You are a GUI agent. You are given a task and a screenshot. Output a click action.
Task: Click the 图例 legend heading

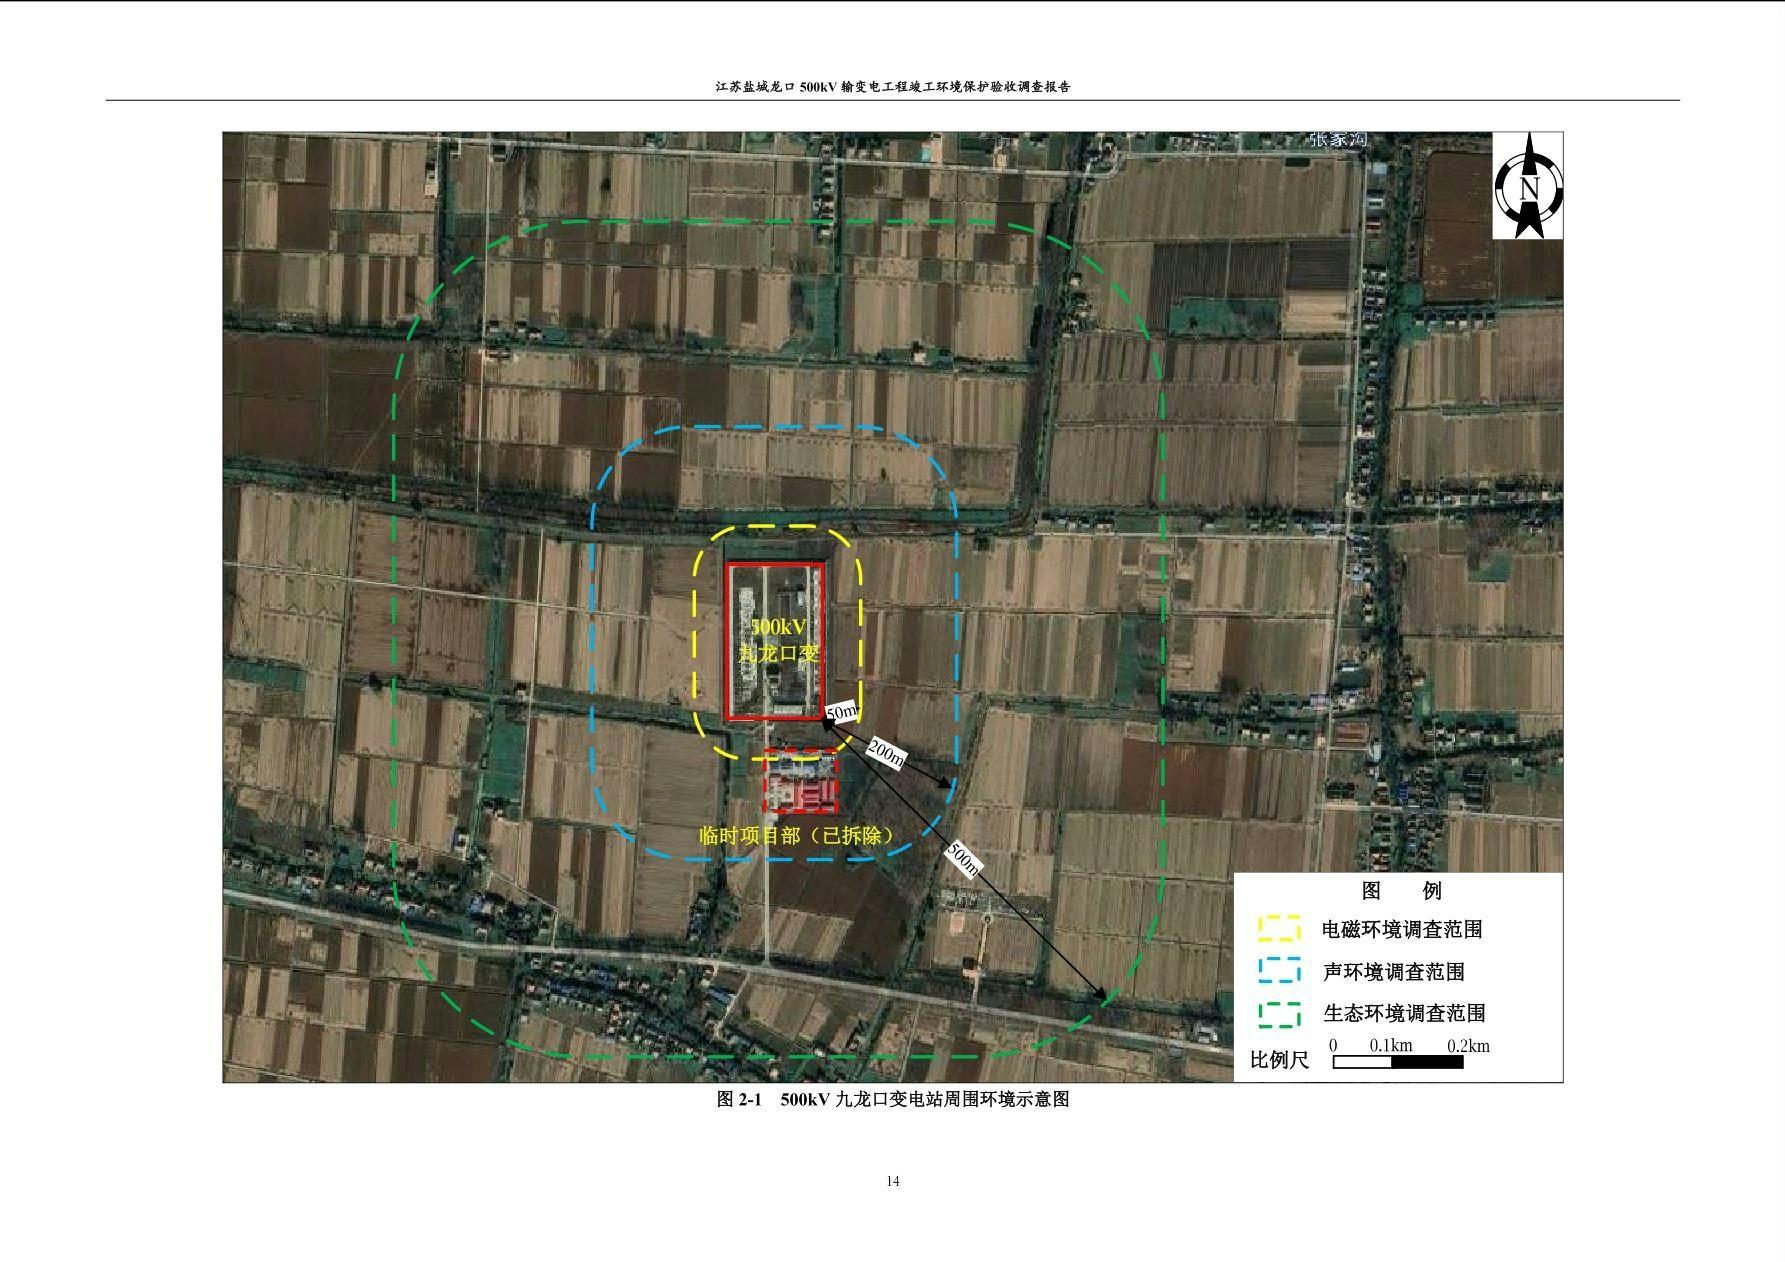[x=1401, y=890]
